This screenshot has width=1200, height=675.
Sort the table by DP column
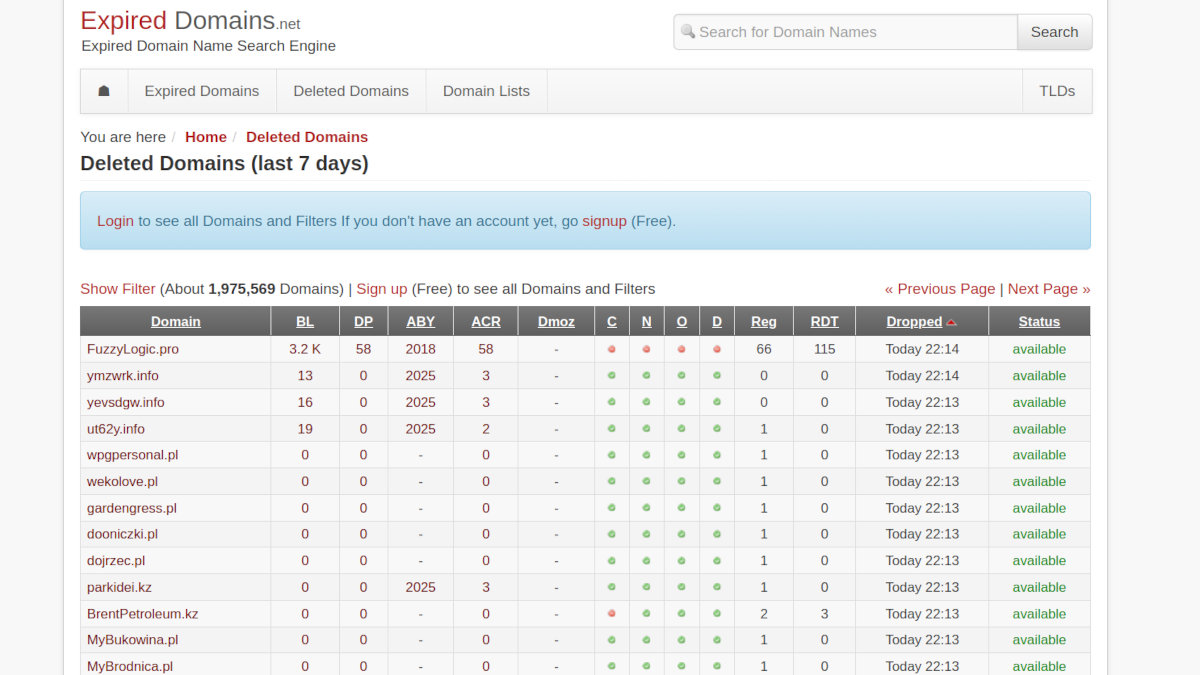(x=363, y=322)
